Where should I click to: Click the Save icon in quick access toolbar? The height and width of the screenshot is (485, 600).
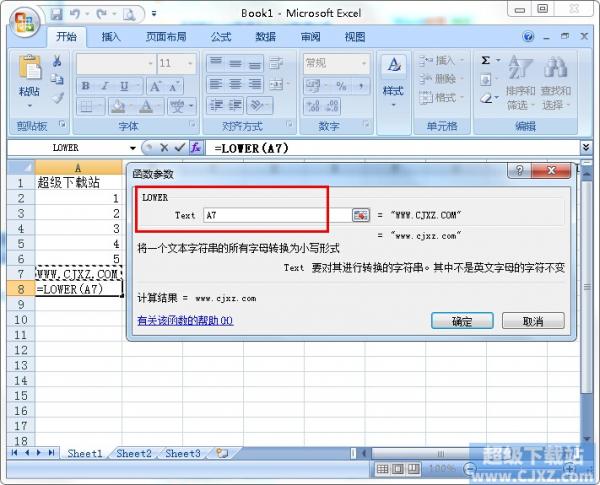tap(56, 14)
